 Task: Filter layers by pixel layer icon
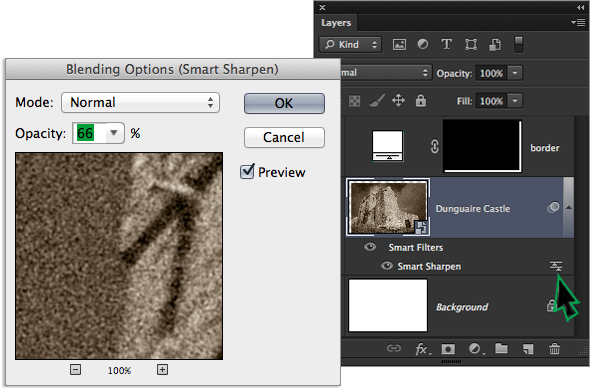399,44
